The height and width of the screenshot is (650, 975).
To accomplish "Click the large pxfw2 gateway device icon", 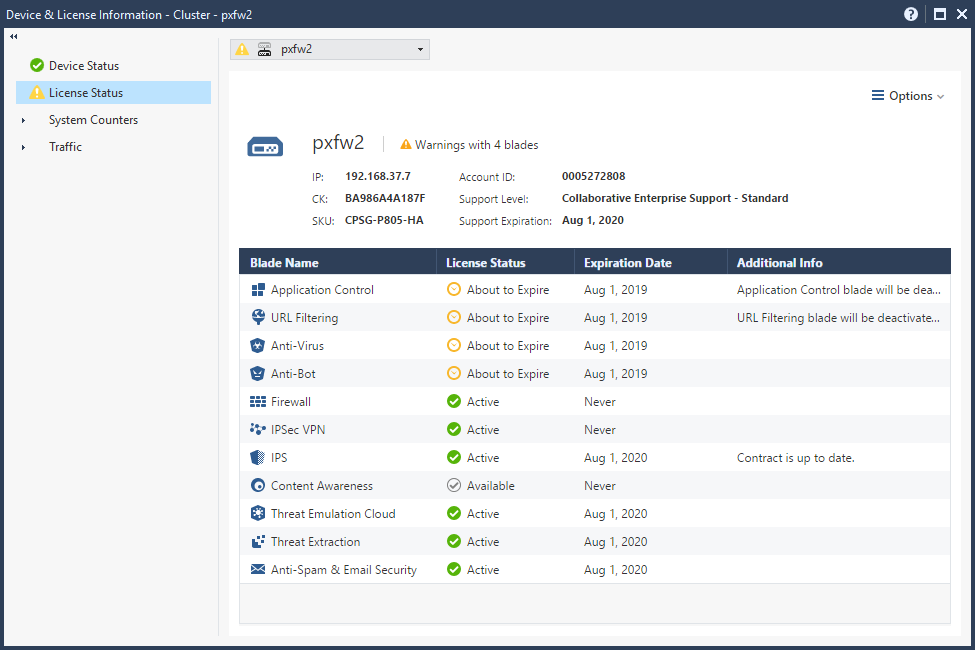I will click(265, 147).
